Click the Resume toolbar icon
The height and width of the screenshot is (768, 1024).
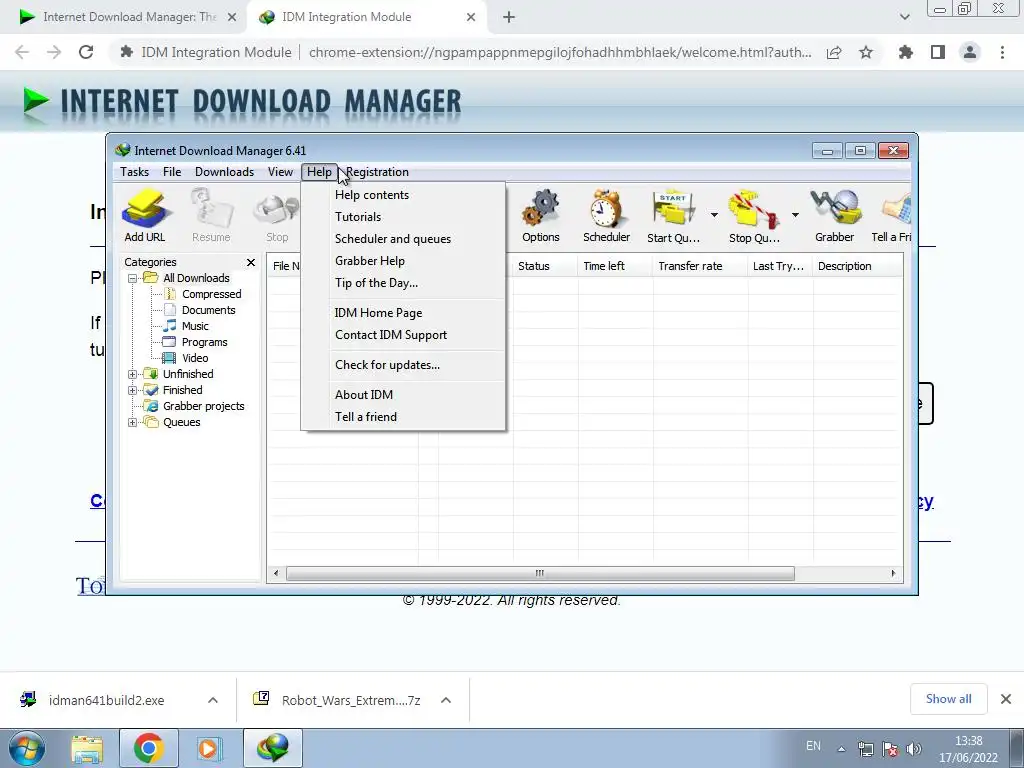[212, 216]
